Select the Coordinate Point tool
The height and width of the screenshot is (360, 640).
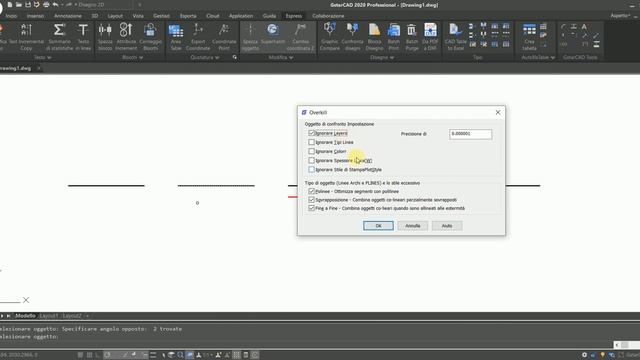224,37
